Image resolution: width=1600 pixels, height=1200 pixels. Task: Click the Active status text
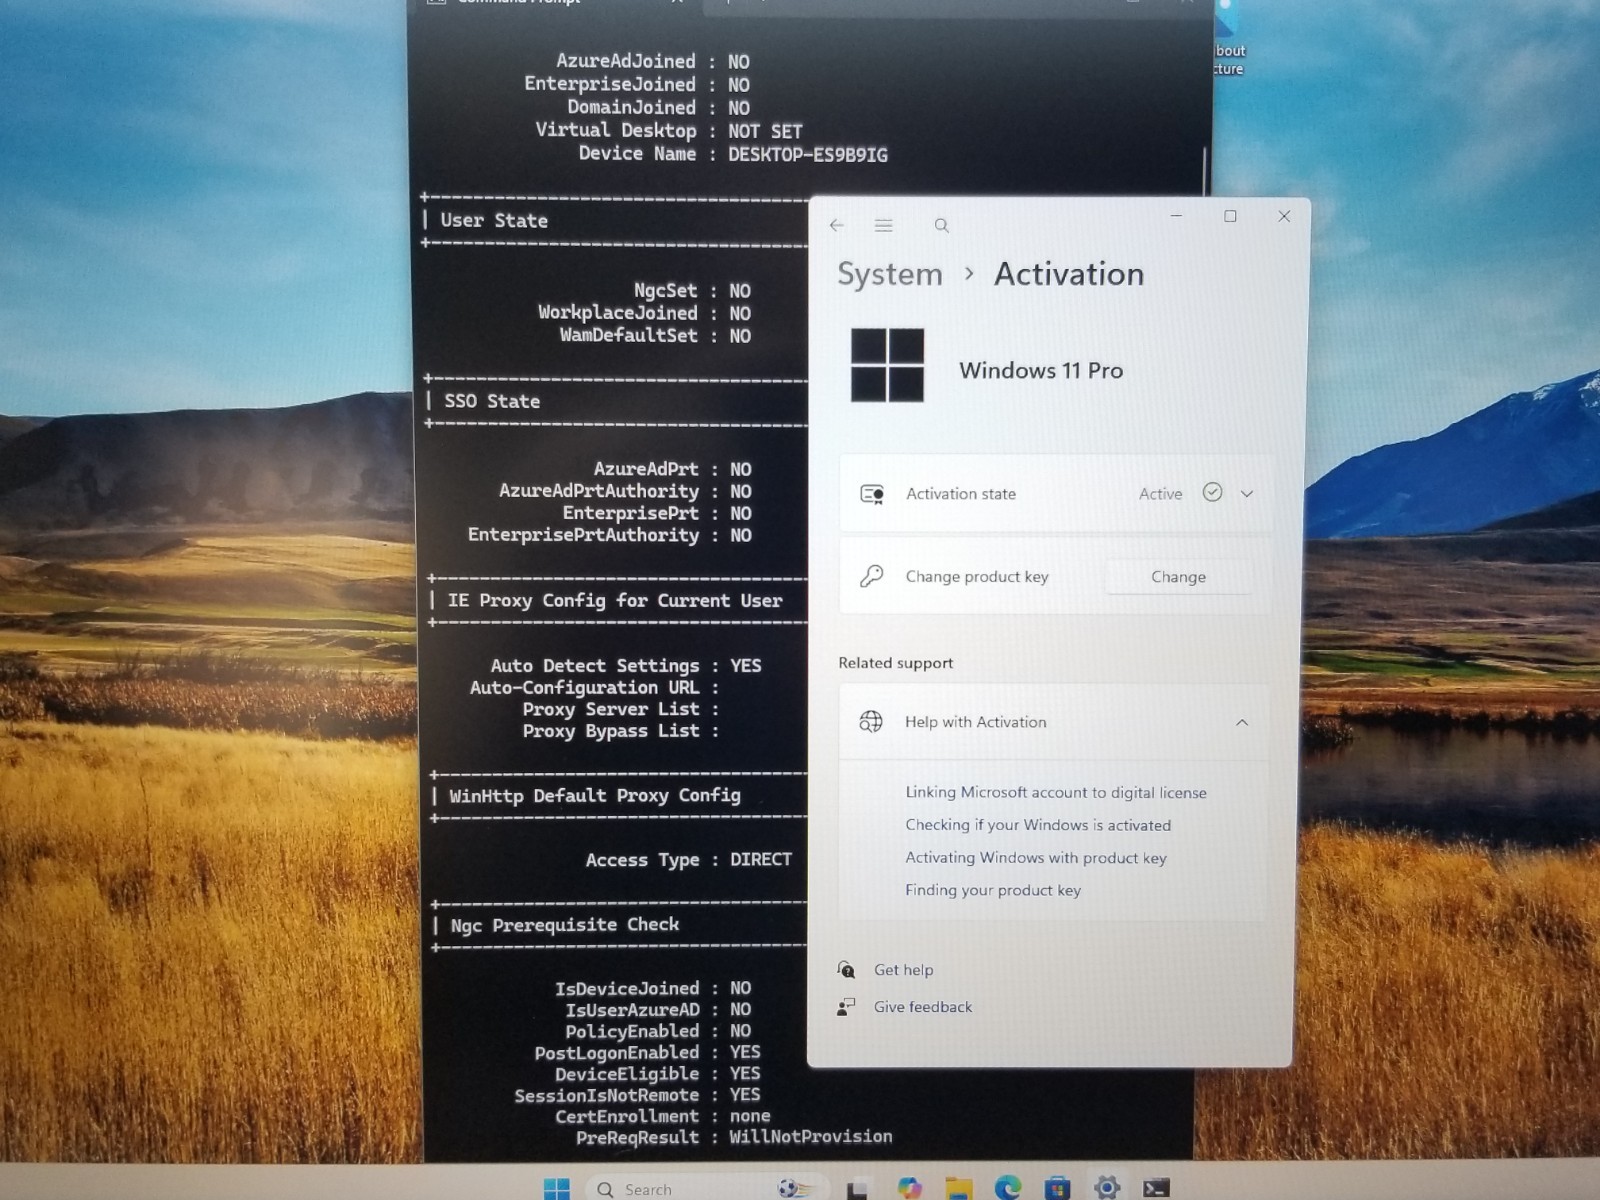tap(1160, 494)
